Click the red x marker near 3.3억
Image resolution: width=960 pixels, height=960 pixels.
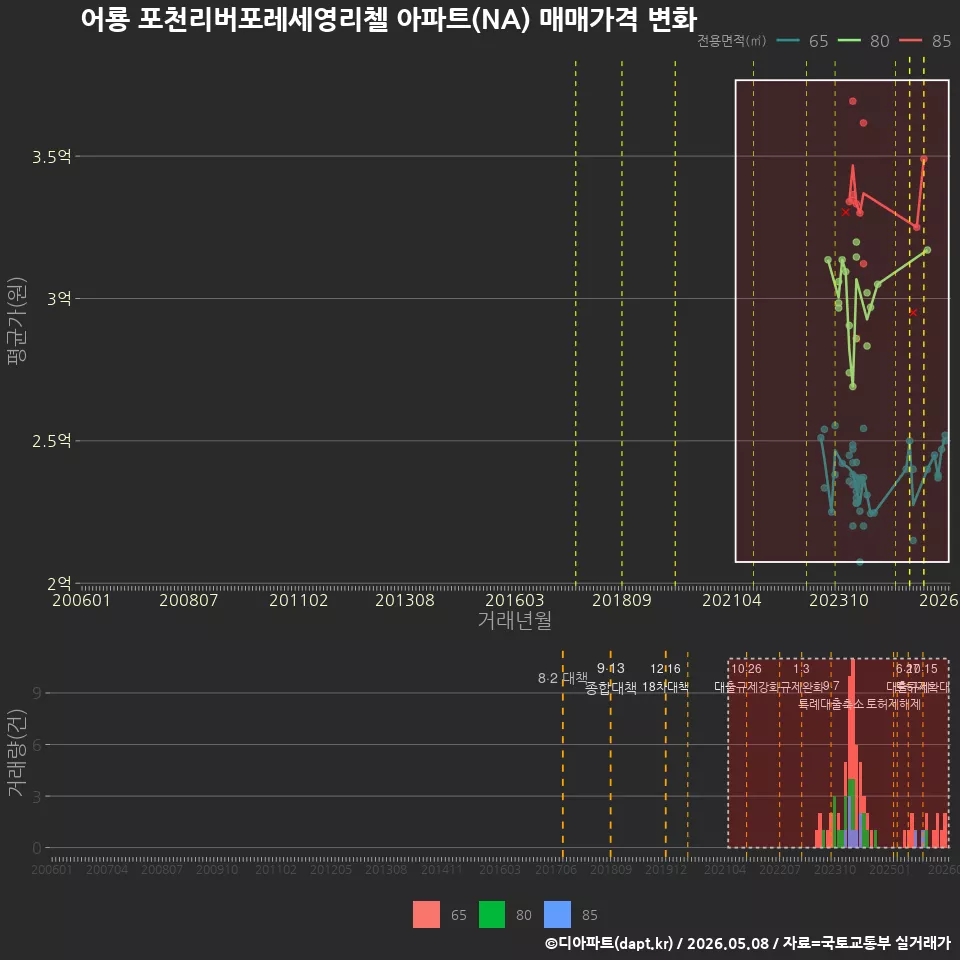[x=846, y=212]
